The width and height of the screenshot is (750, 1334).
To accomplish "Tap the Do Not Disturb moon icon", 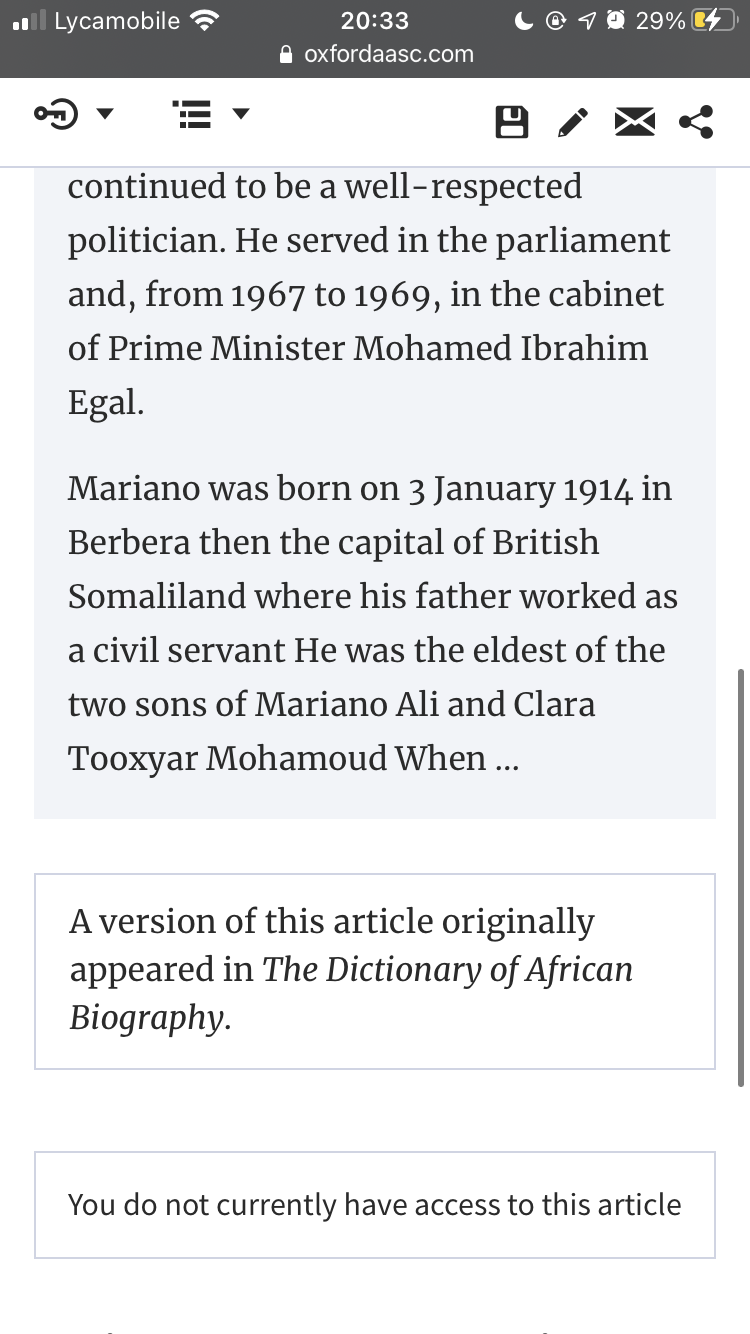I will click(x=523, y=20).
